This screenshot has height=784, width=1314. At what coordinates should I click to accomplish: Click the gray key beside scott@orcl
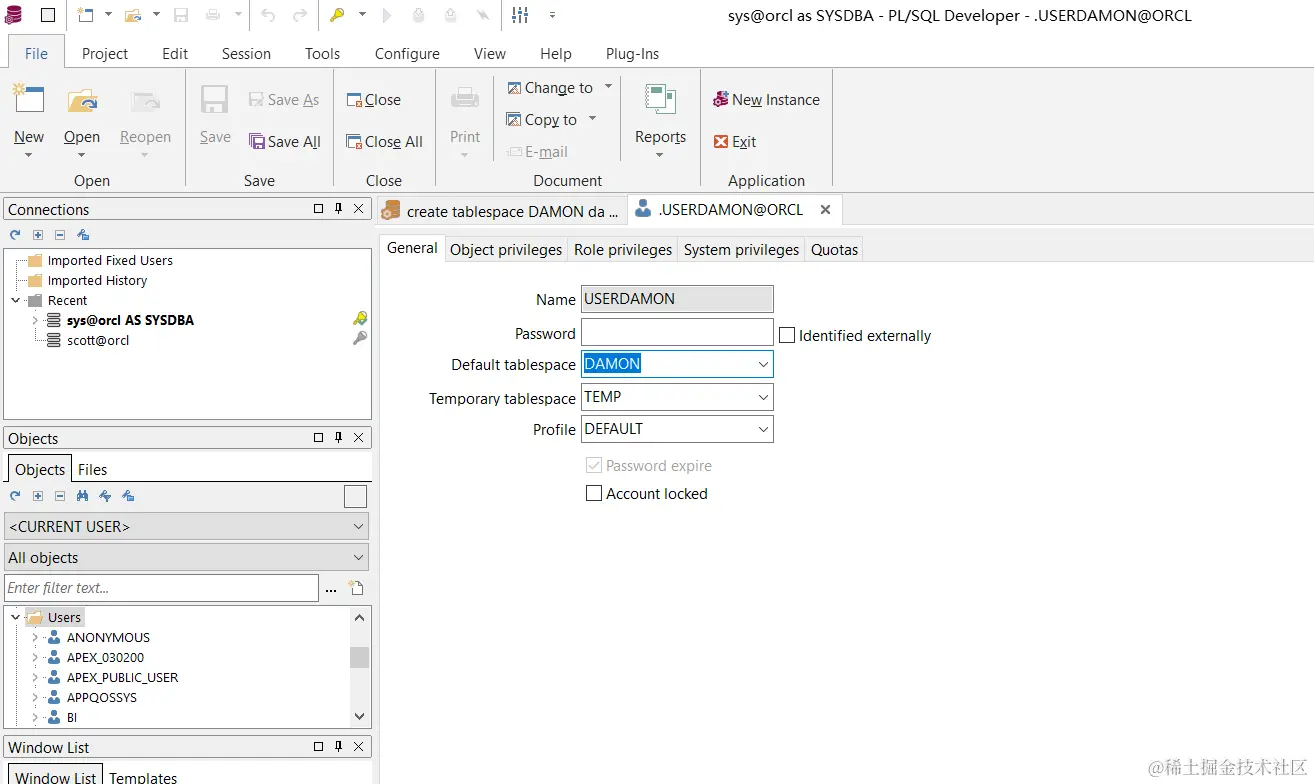tap(360, 339)
